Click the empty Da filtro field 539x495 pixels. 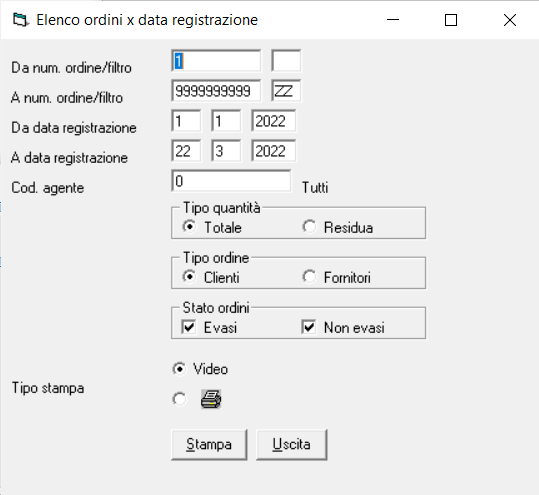(286, 61)
